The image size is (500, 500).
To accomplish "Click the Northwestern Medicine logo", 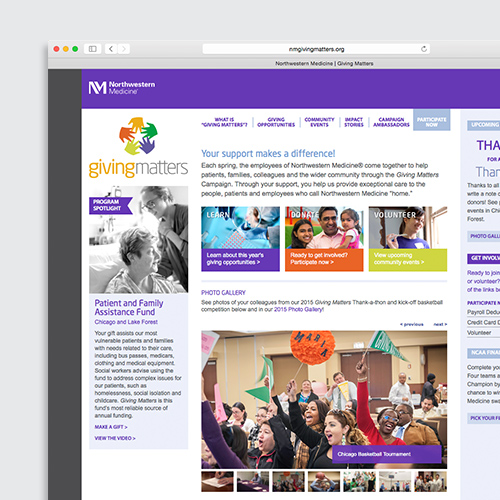I will tap(122, 88).
